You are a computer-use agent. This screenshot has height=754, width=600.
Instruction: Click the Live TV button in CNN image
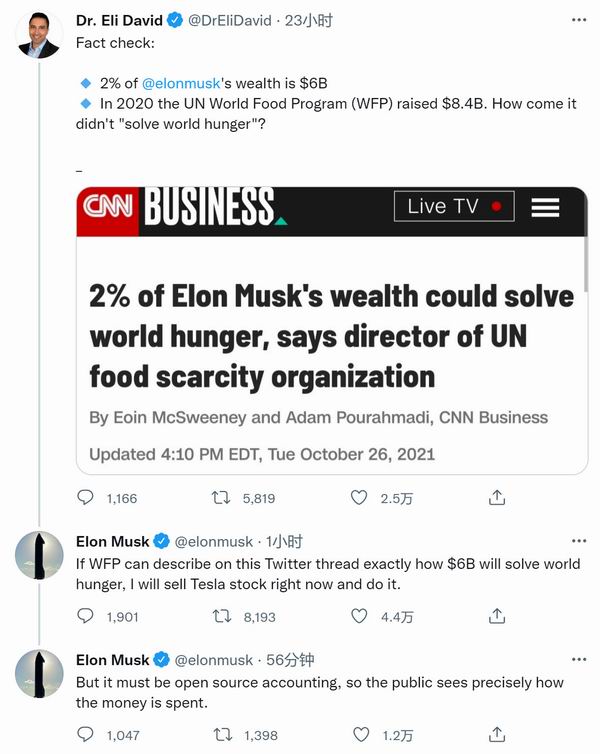454,206
